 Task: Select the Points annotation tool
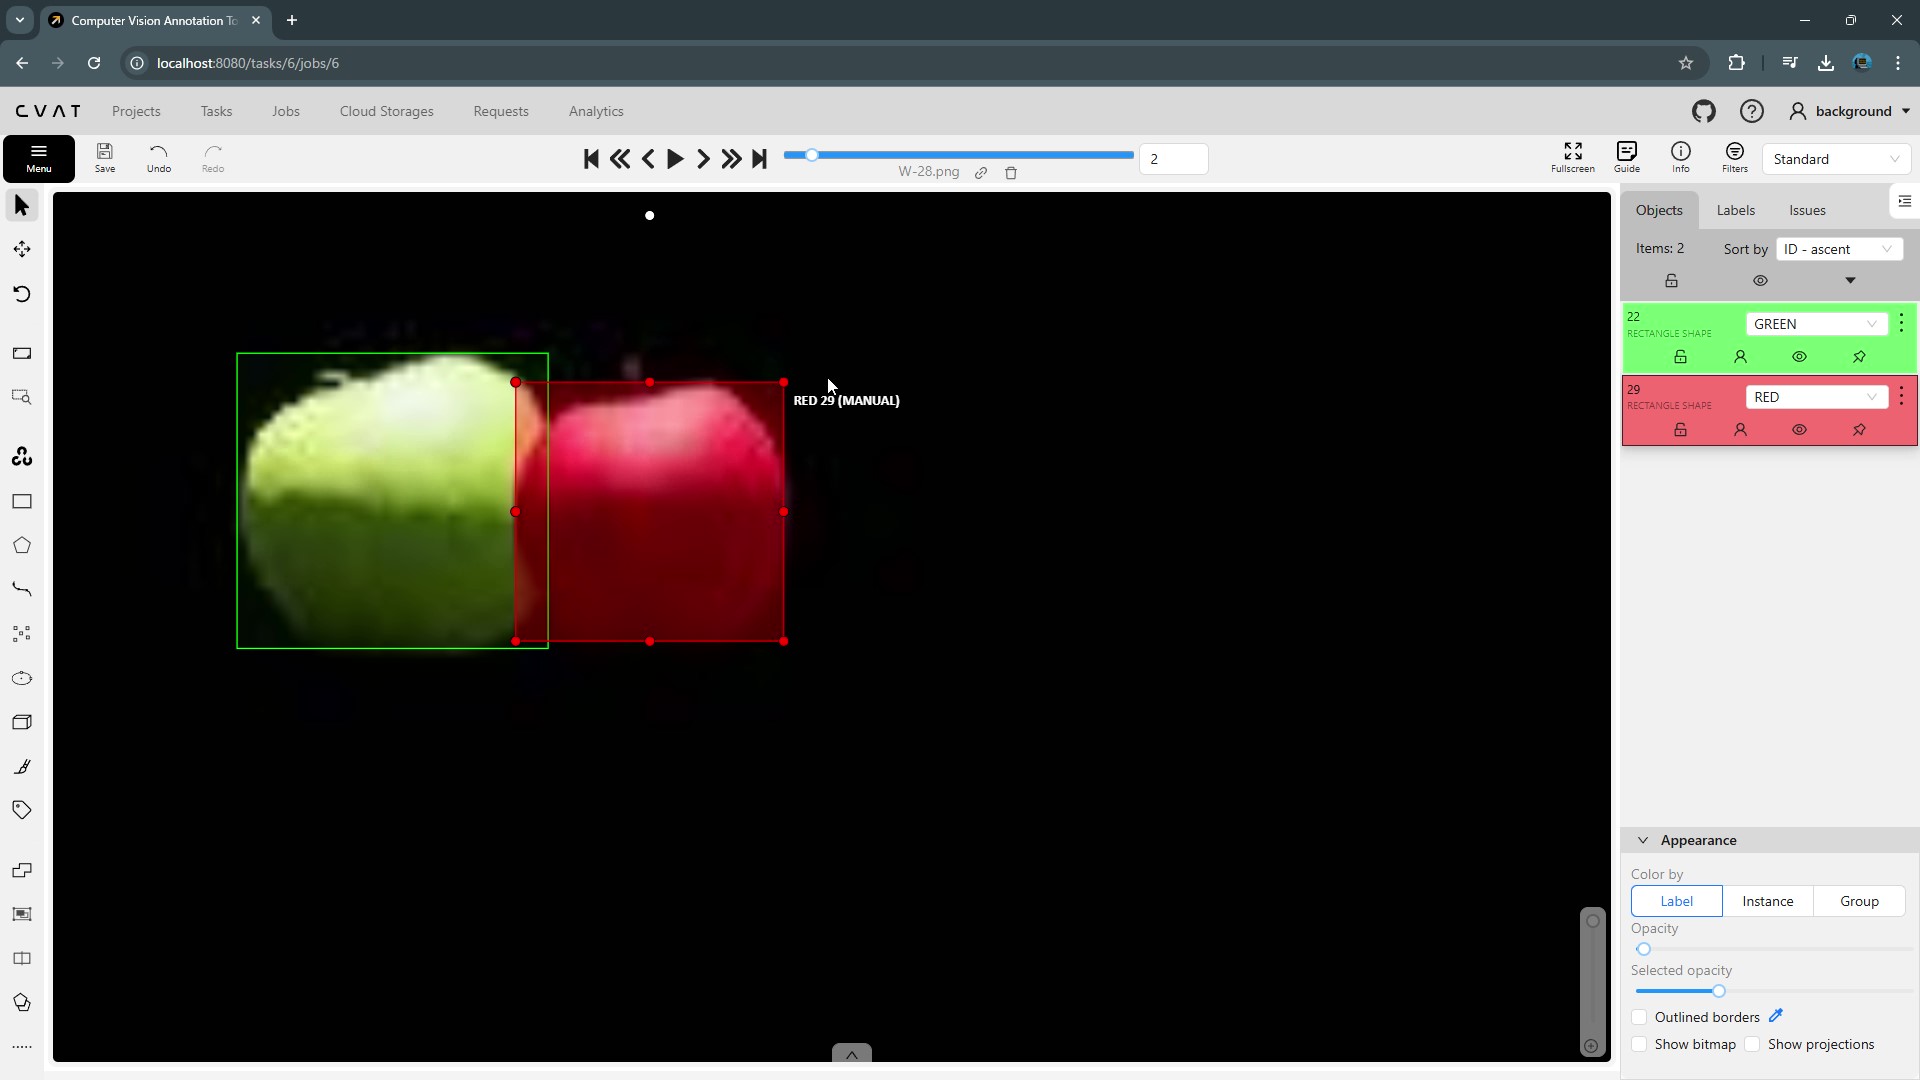[21, 633]
